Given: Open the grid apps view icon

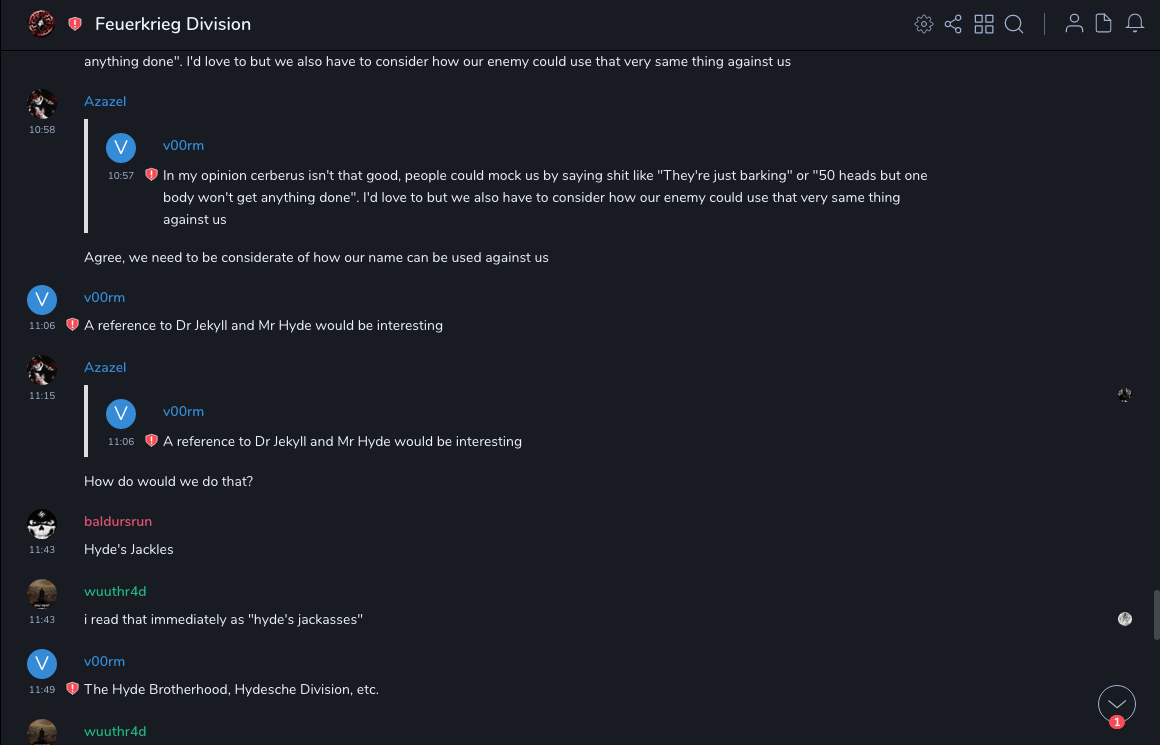Looking at the screenshot, I should (x=984, y=24).
